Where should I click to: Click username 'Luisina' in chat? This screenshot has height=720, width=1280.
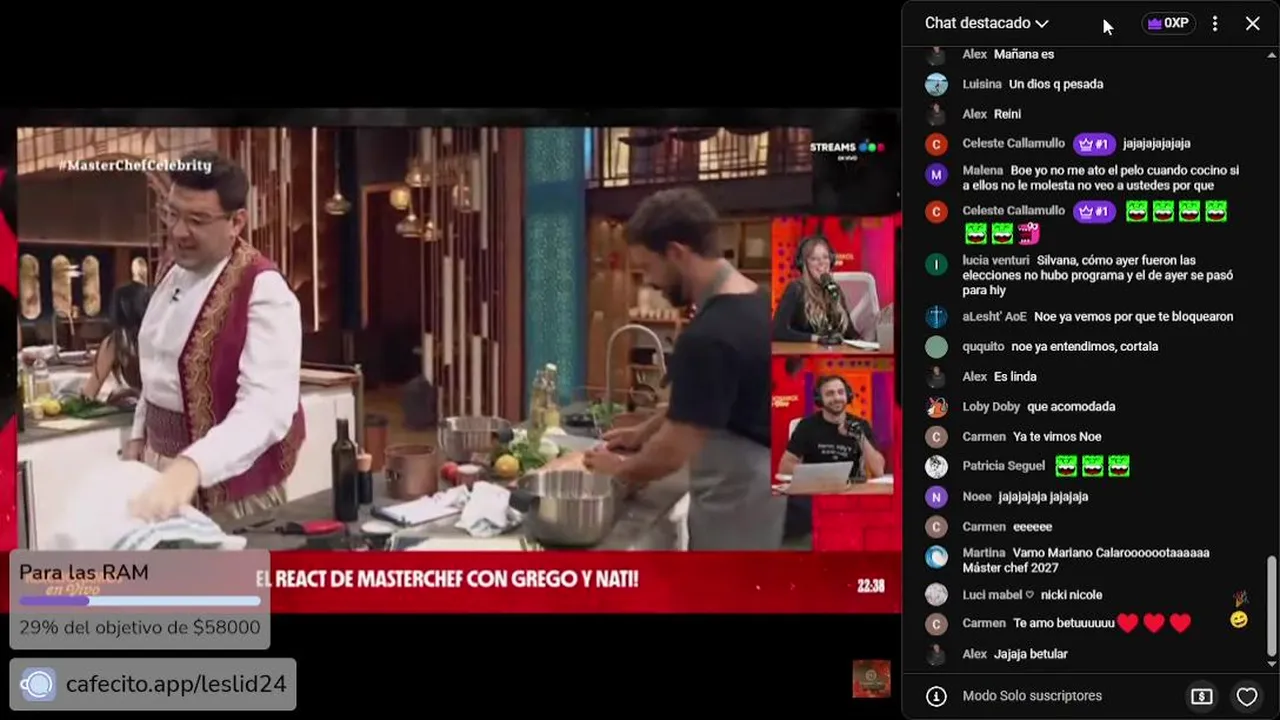click(982, 84)
